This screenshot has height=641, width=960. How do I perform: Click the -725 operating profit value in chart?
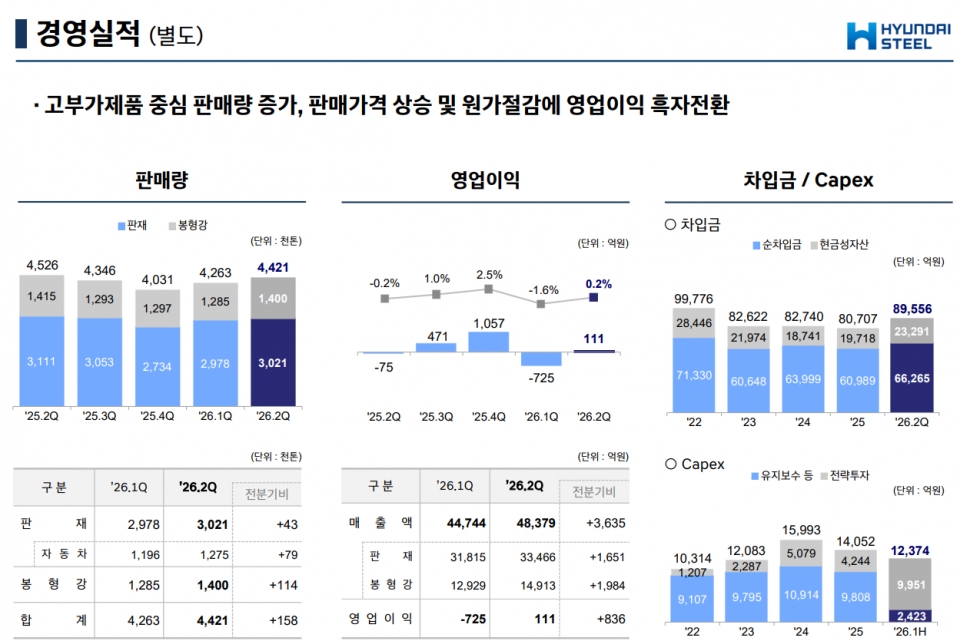[x=541, y=378]
